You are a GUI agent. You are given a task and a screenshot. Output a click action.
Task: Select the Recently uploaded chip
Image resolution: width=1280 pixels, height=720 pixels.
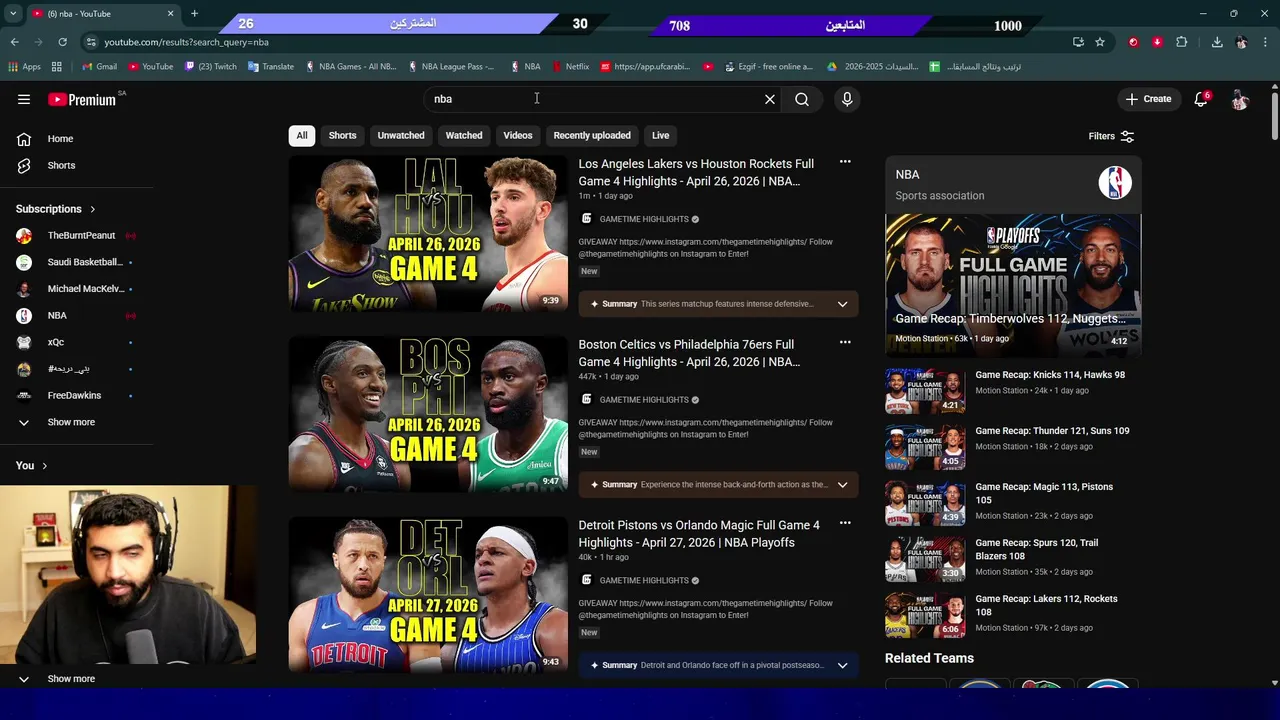(592, 135)
